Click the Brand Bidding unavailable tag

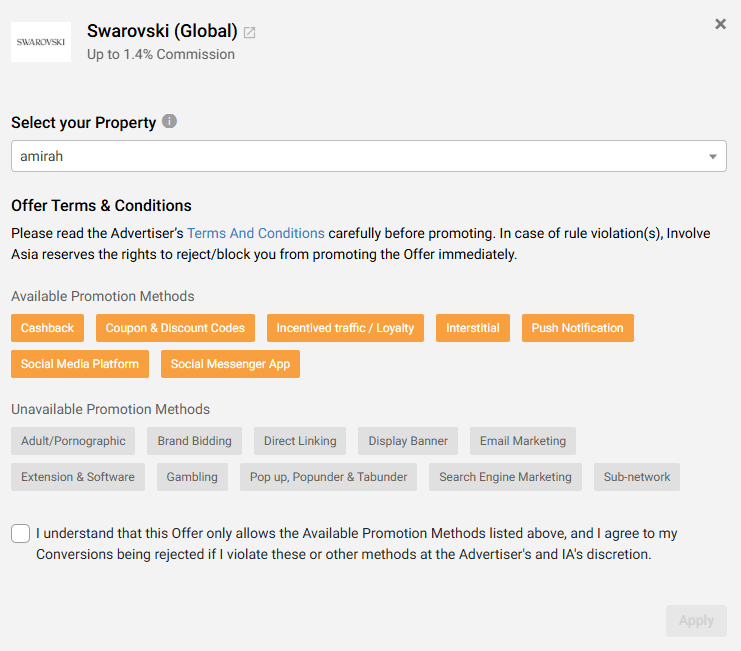[194, 441]
